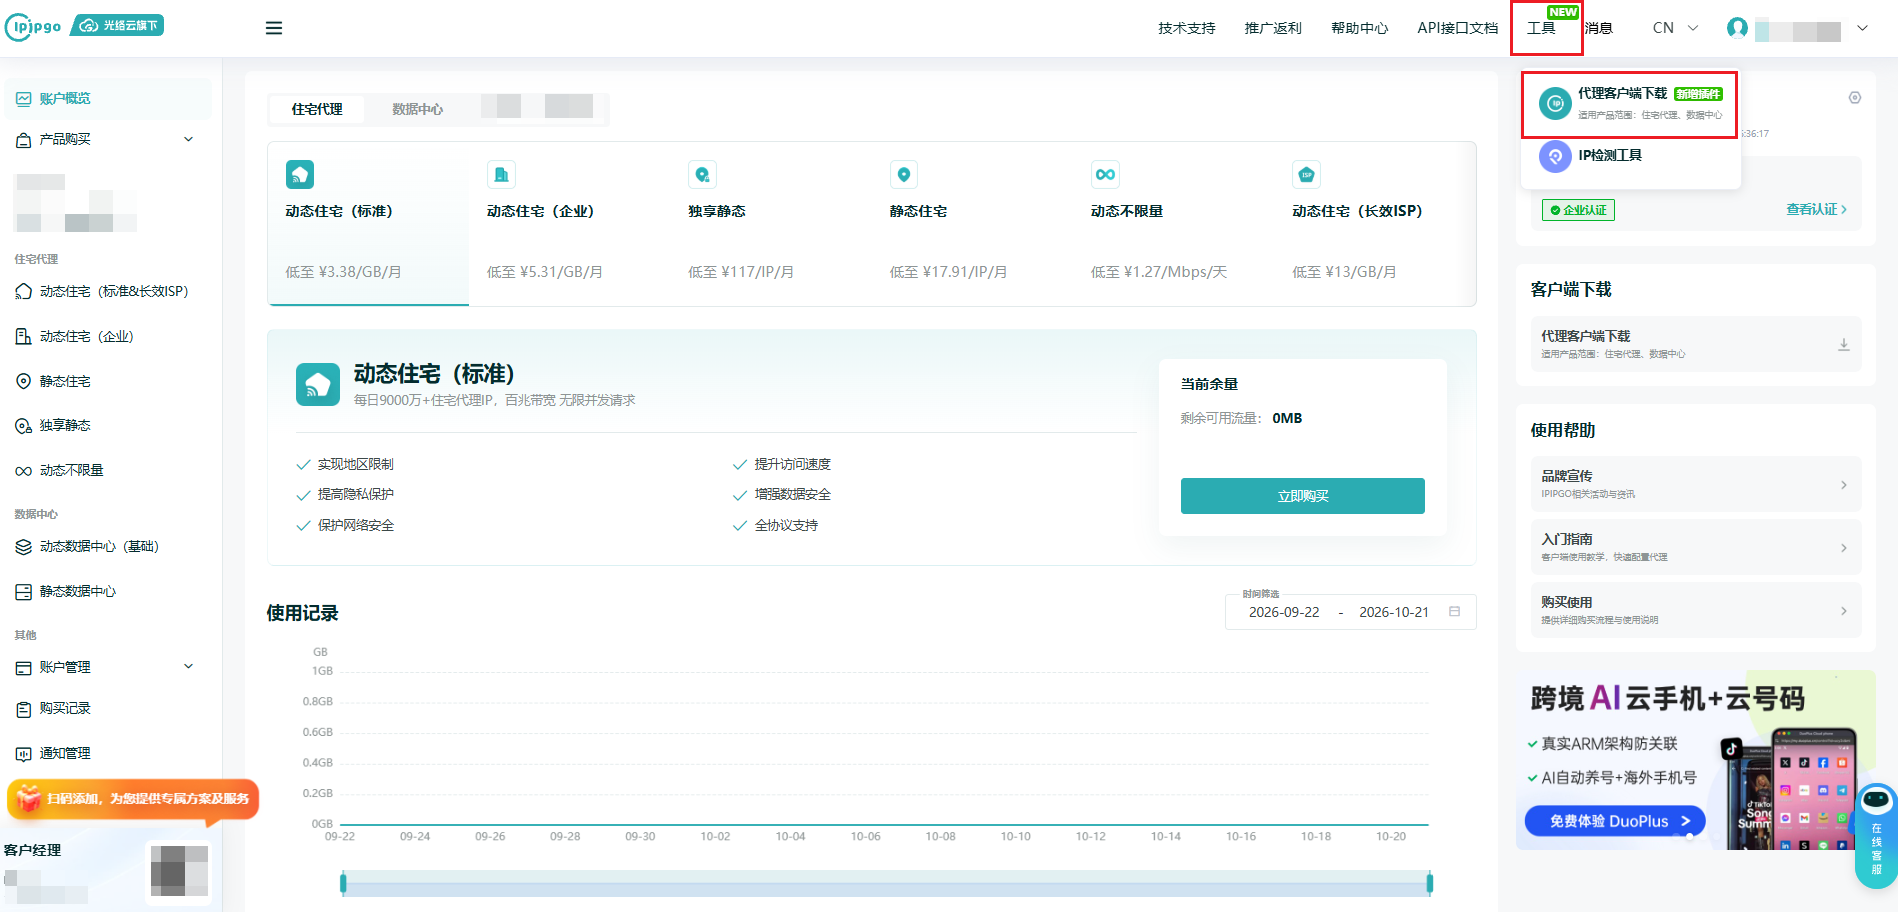Select 代理客户端下载 from tools dropdown

(1630, 103)
